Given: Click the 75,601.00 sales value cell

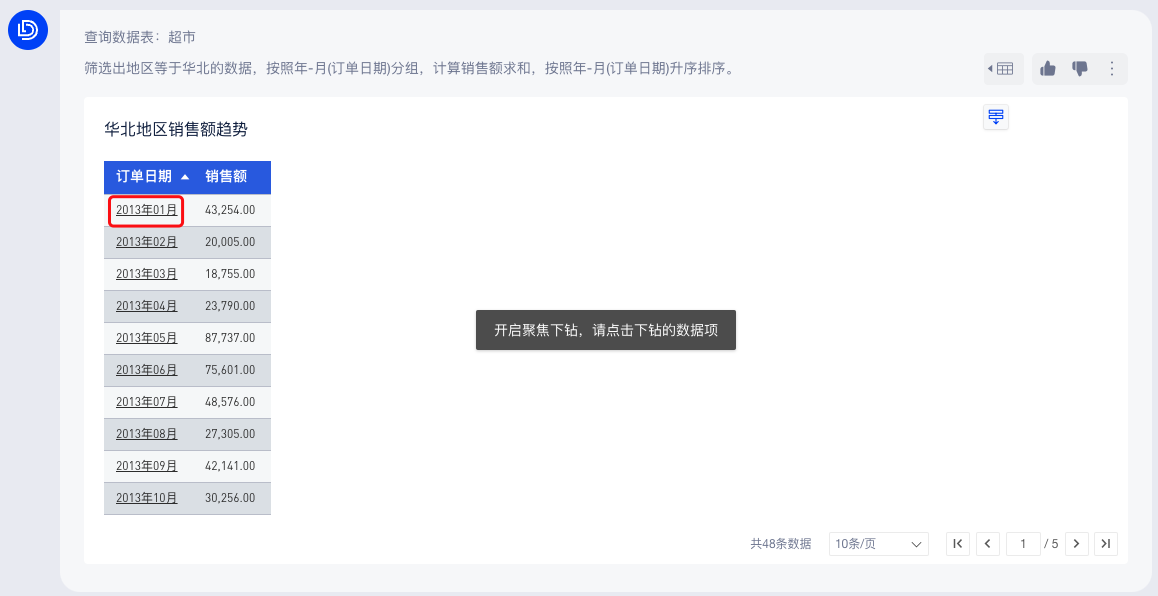Looking at the screenshot, I should [x=230, y=370].
